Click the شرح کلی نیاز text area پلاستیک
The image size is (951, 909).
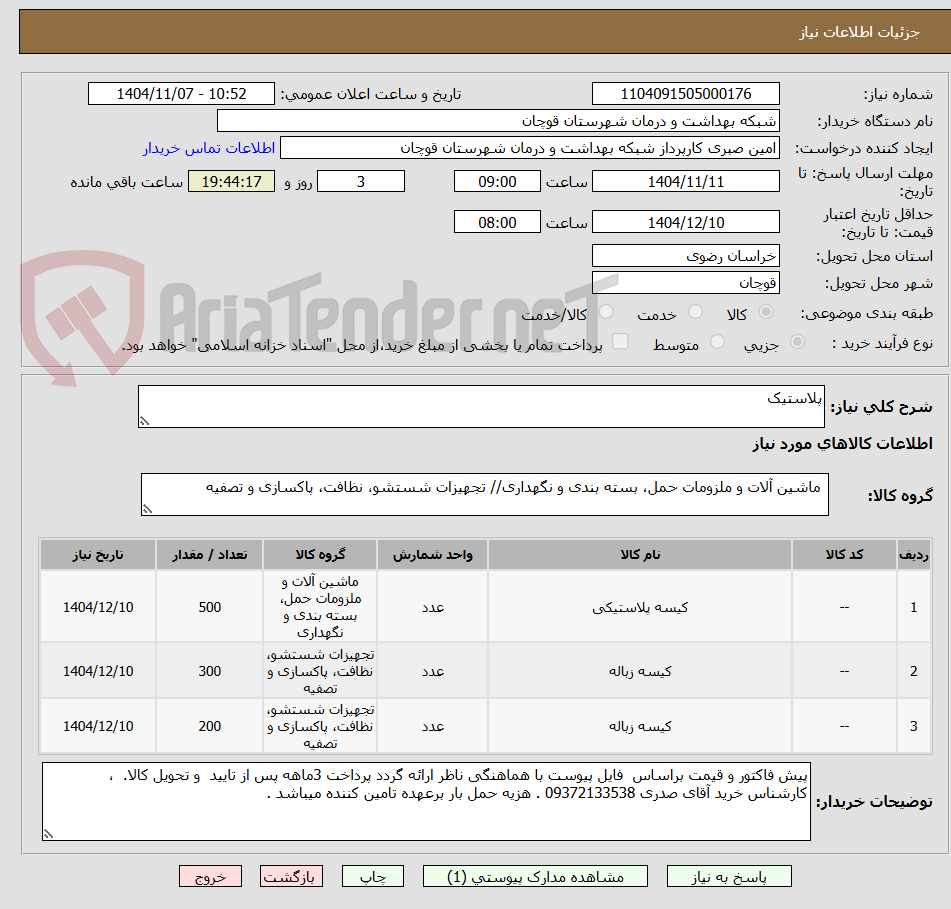click(481, 406)
